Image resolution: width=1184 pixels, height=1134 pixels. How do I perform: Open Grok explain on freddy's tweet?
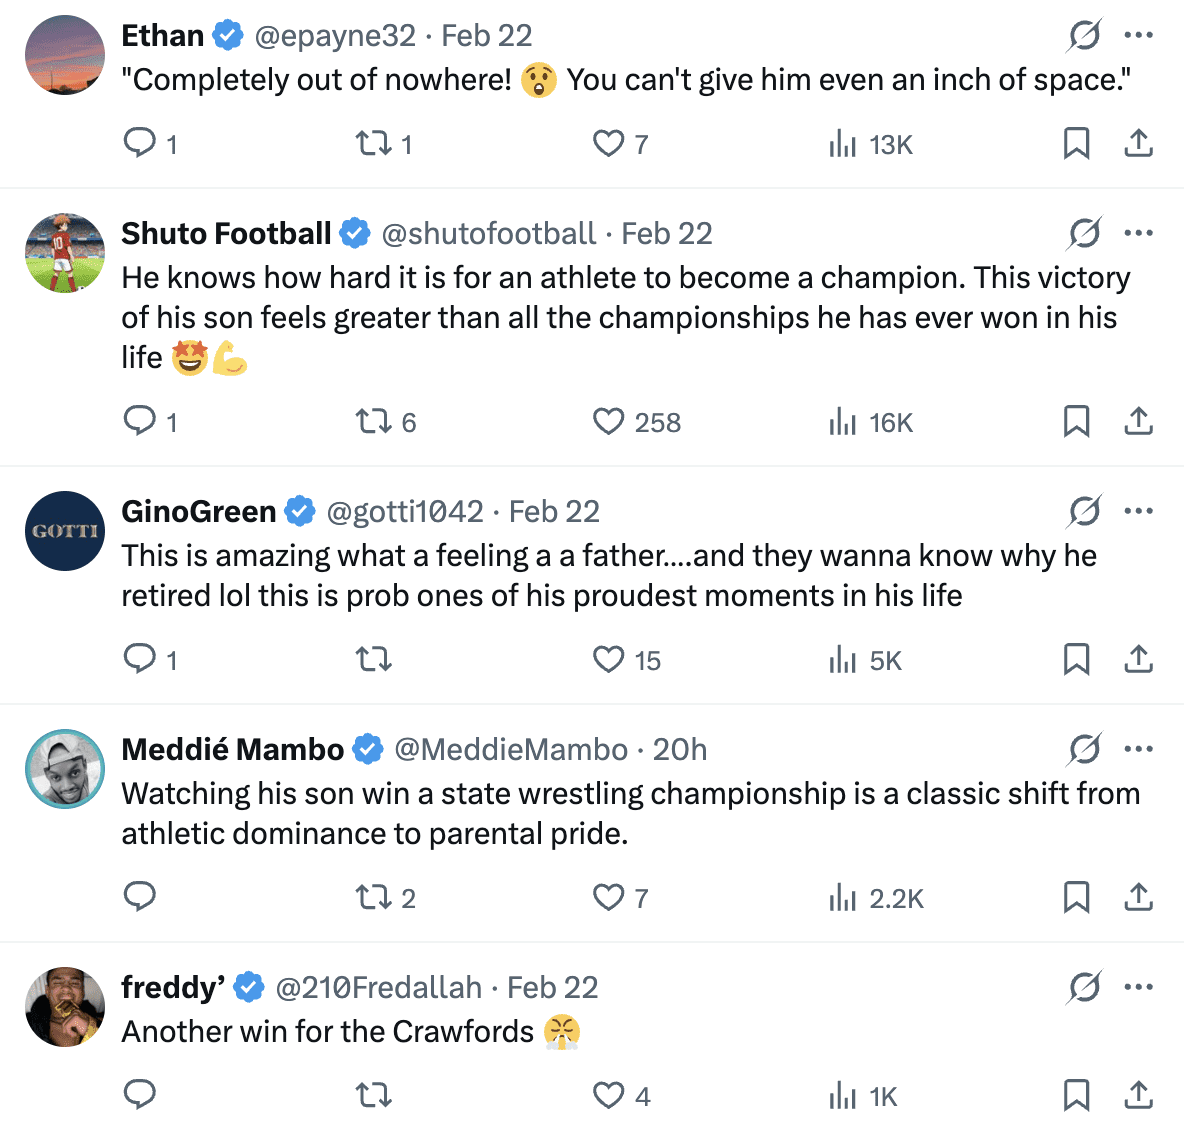[x=1084, y=988]
